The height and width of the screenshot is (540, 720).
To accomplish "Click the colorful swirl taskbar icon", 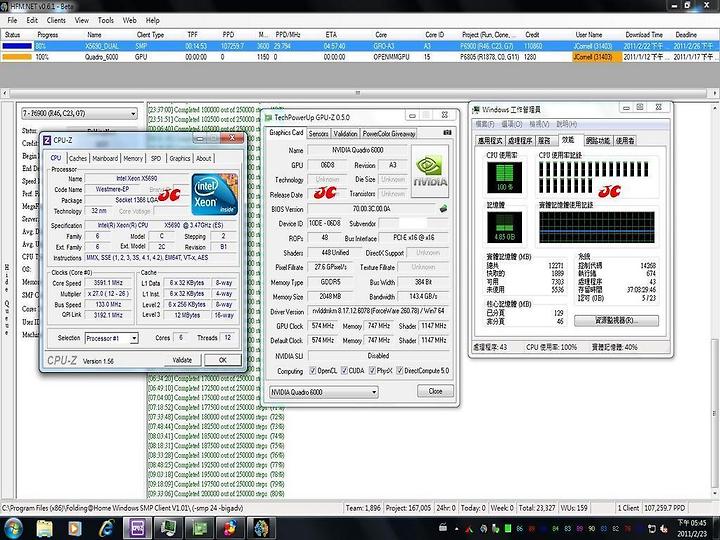I will 230,528.
